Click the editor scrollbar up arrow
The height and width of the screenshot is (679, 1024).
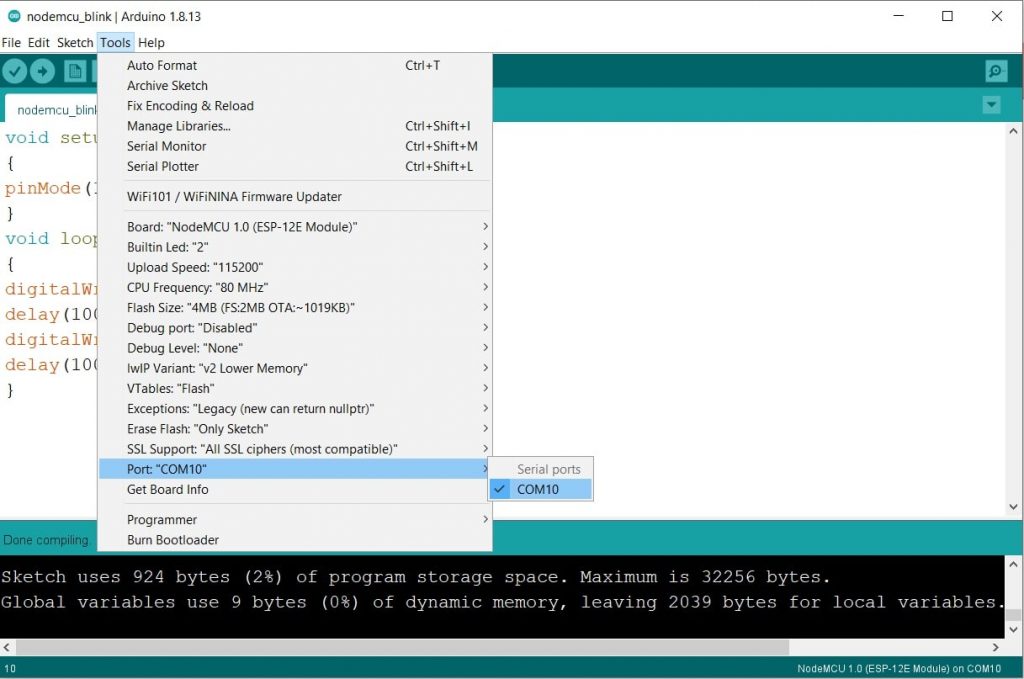[x=1013, y=131]
